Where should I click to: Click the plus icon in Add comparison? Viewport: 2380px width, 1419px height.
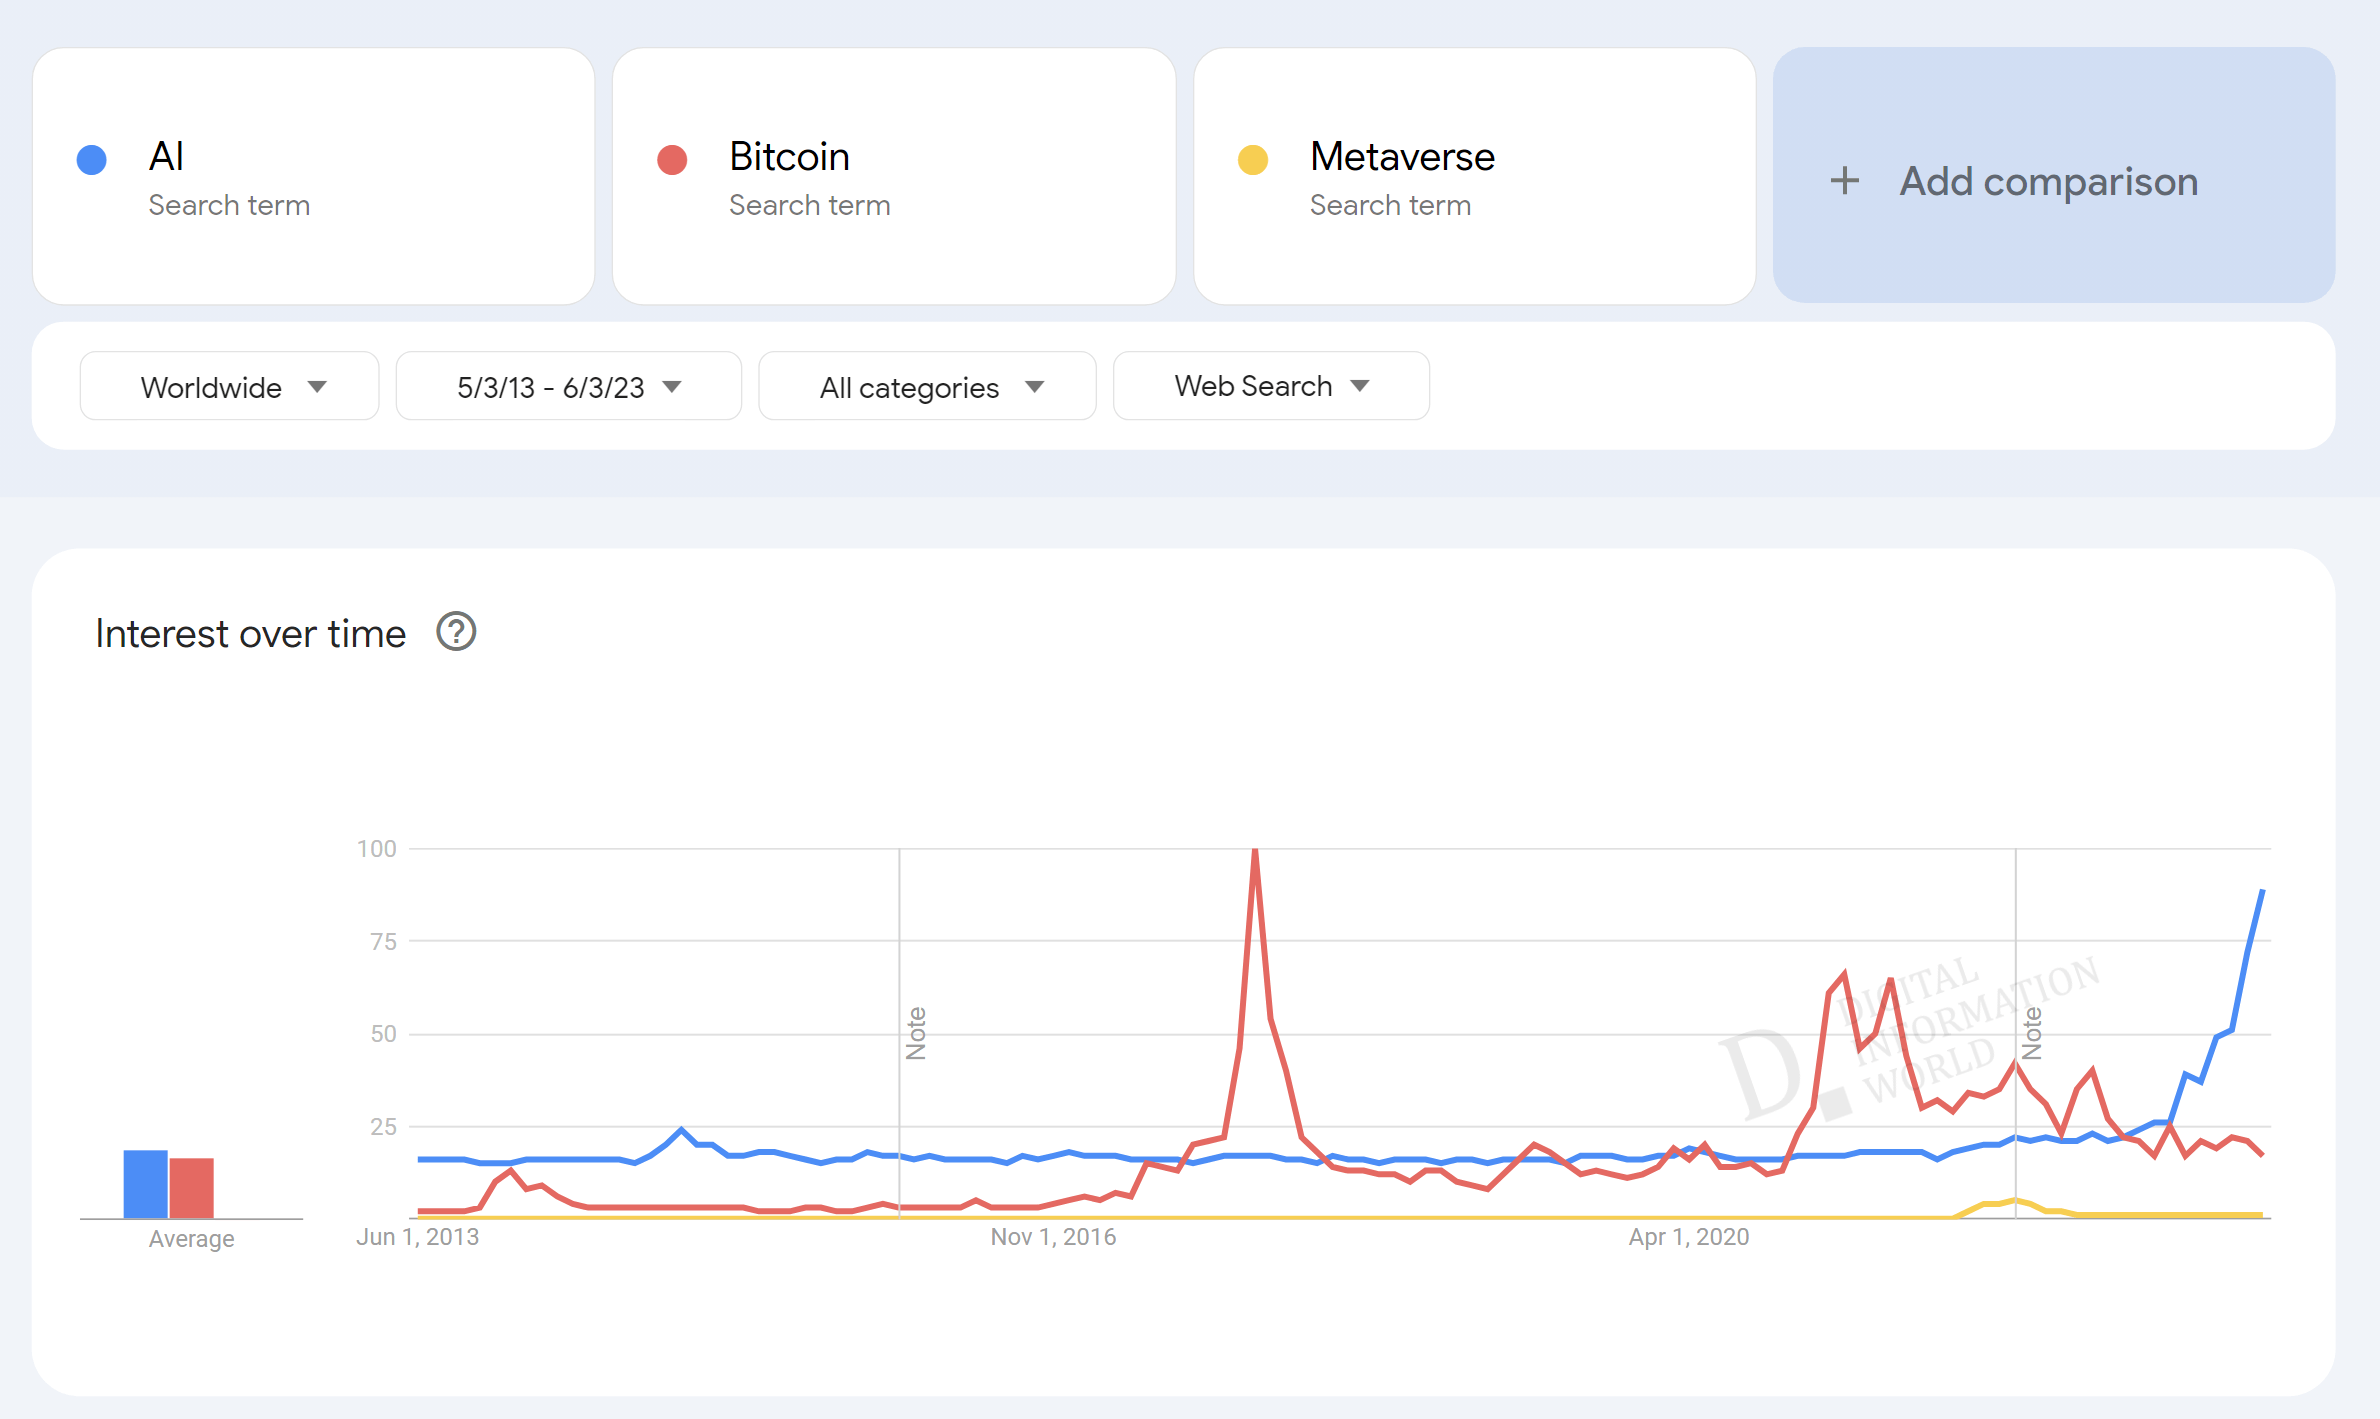coord(1844,181)
